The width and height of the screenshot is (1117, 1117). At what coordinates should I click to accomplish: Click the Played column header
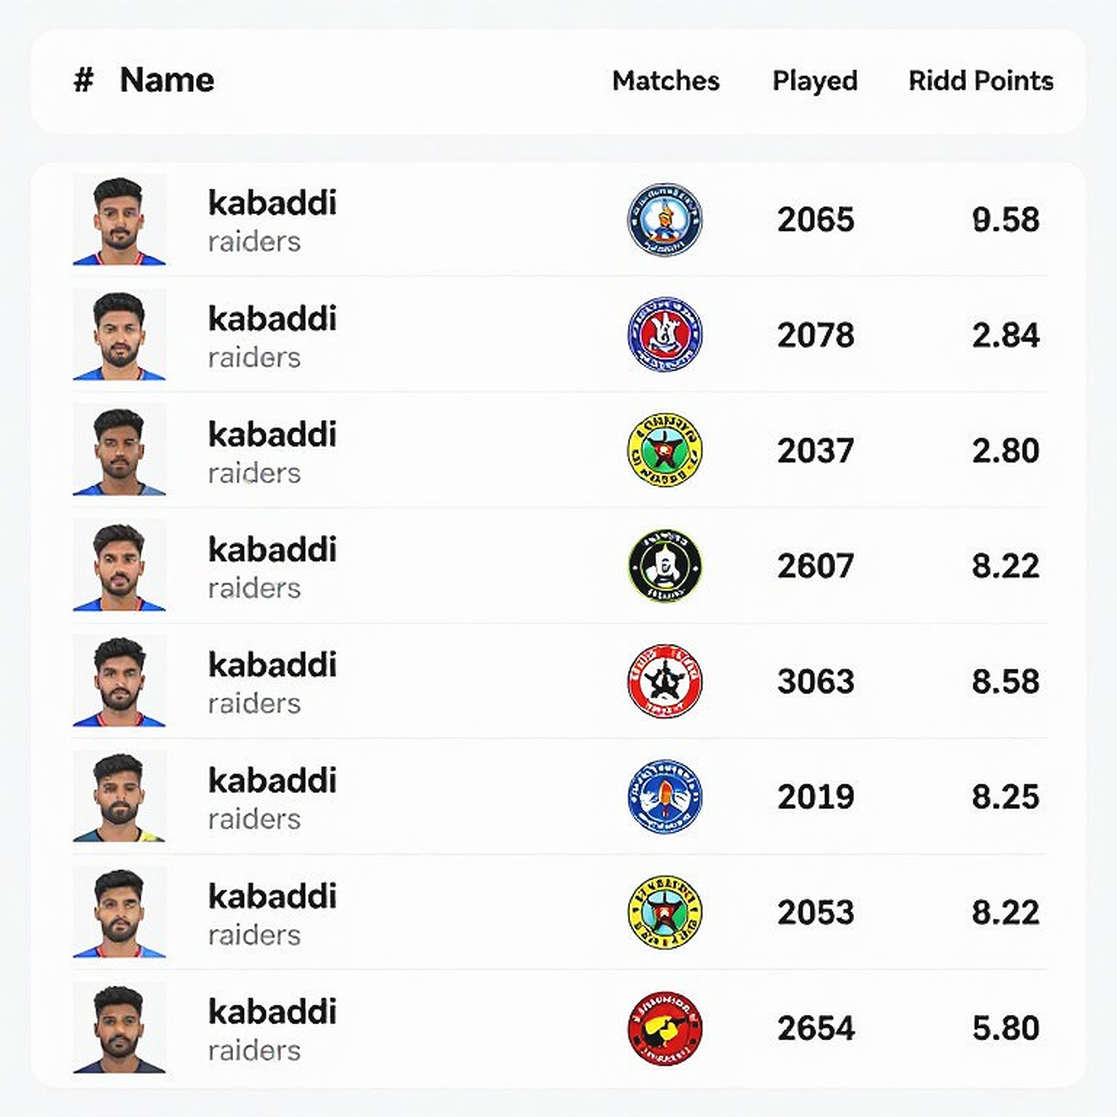click(815, 81)
